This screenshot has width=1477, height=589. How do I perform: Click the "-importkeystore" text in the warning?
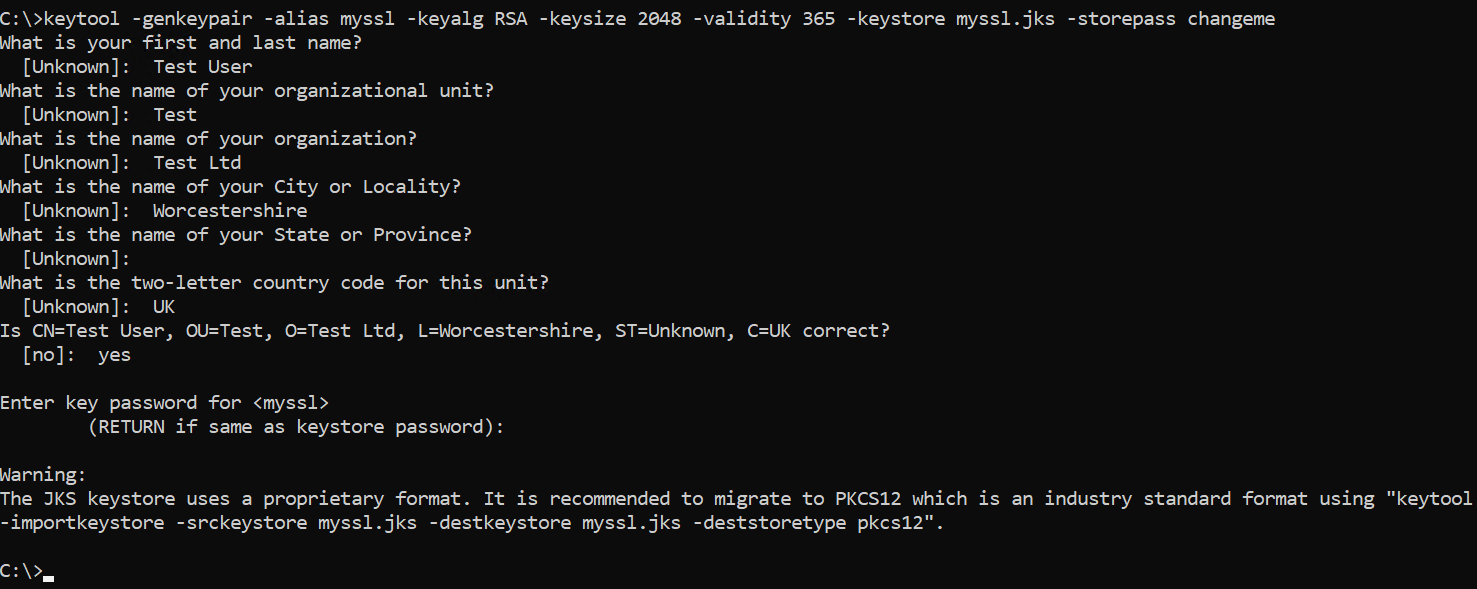pyautogui.click(x=82, y=523)
